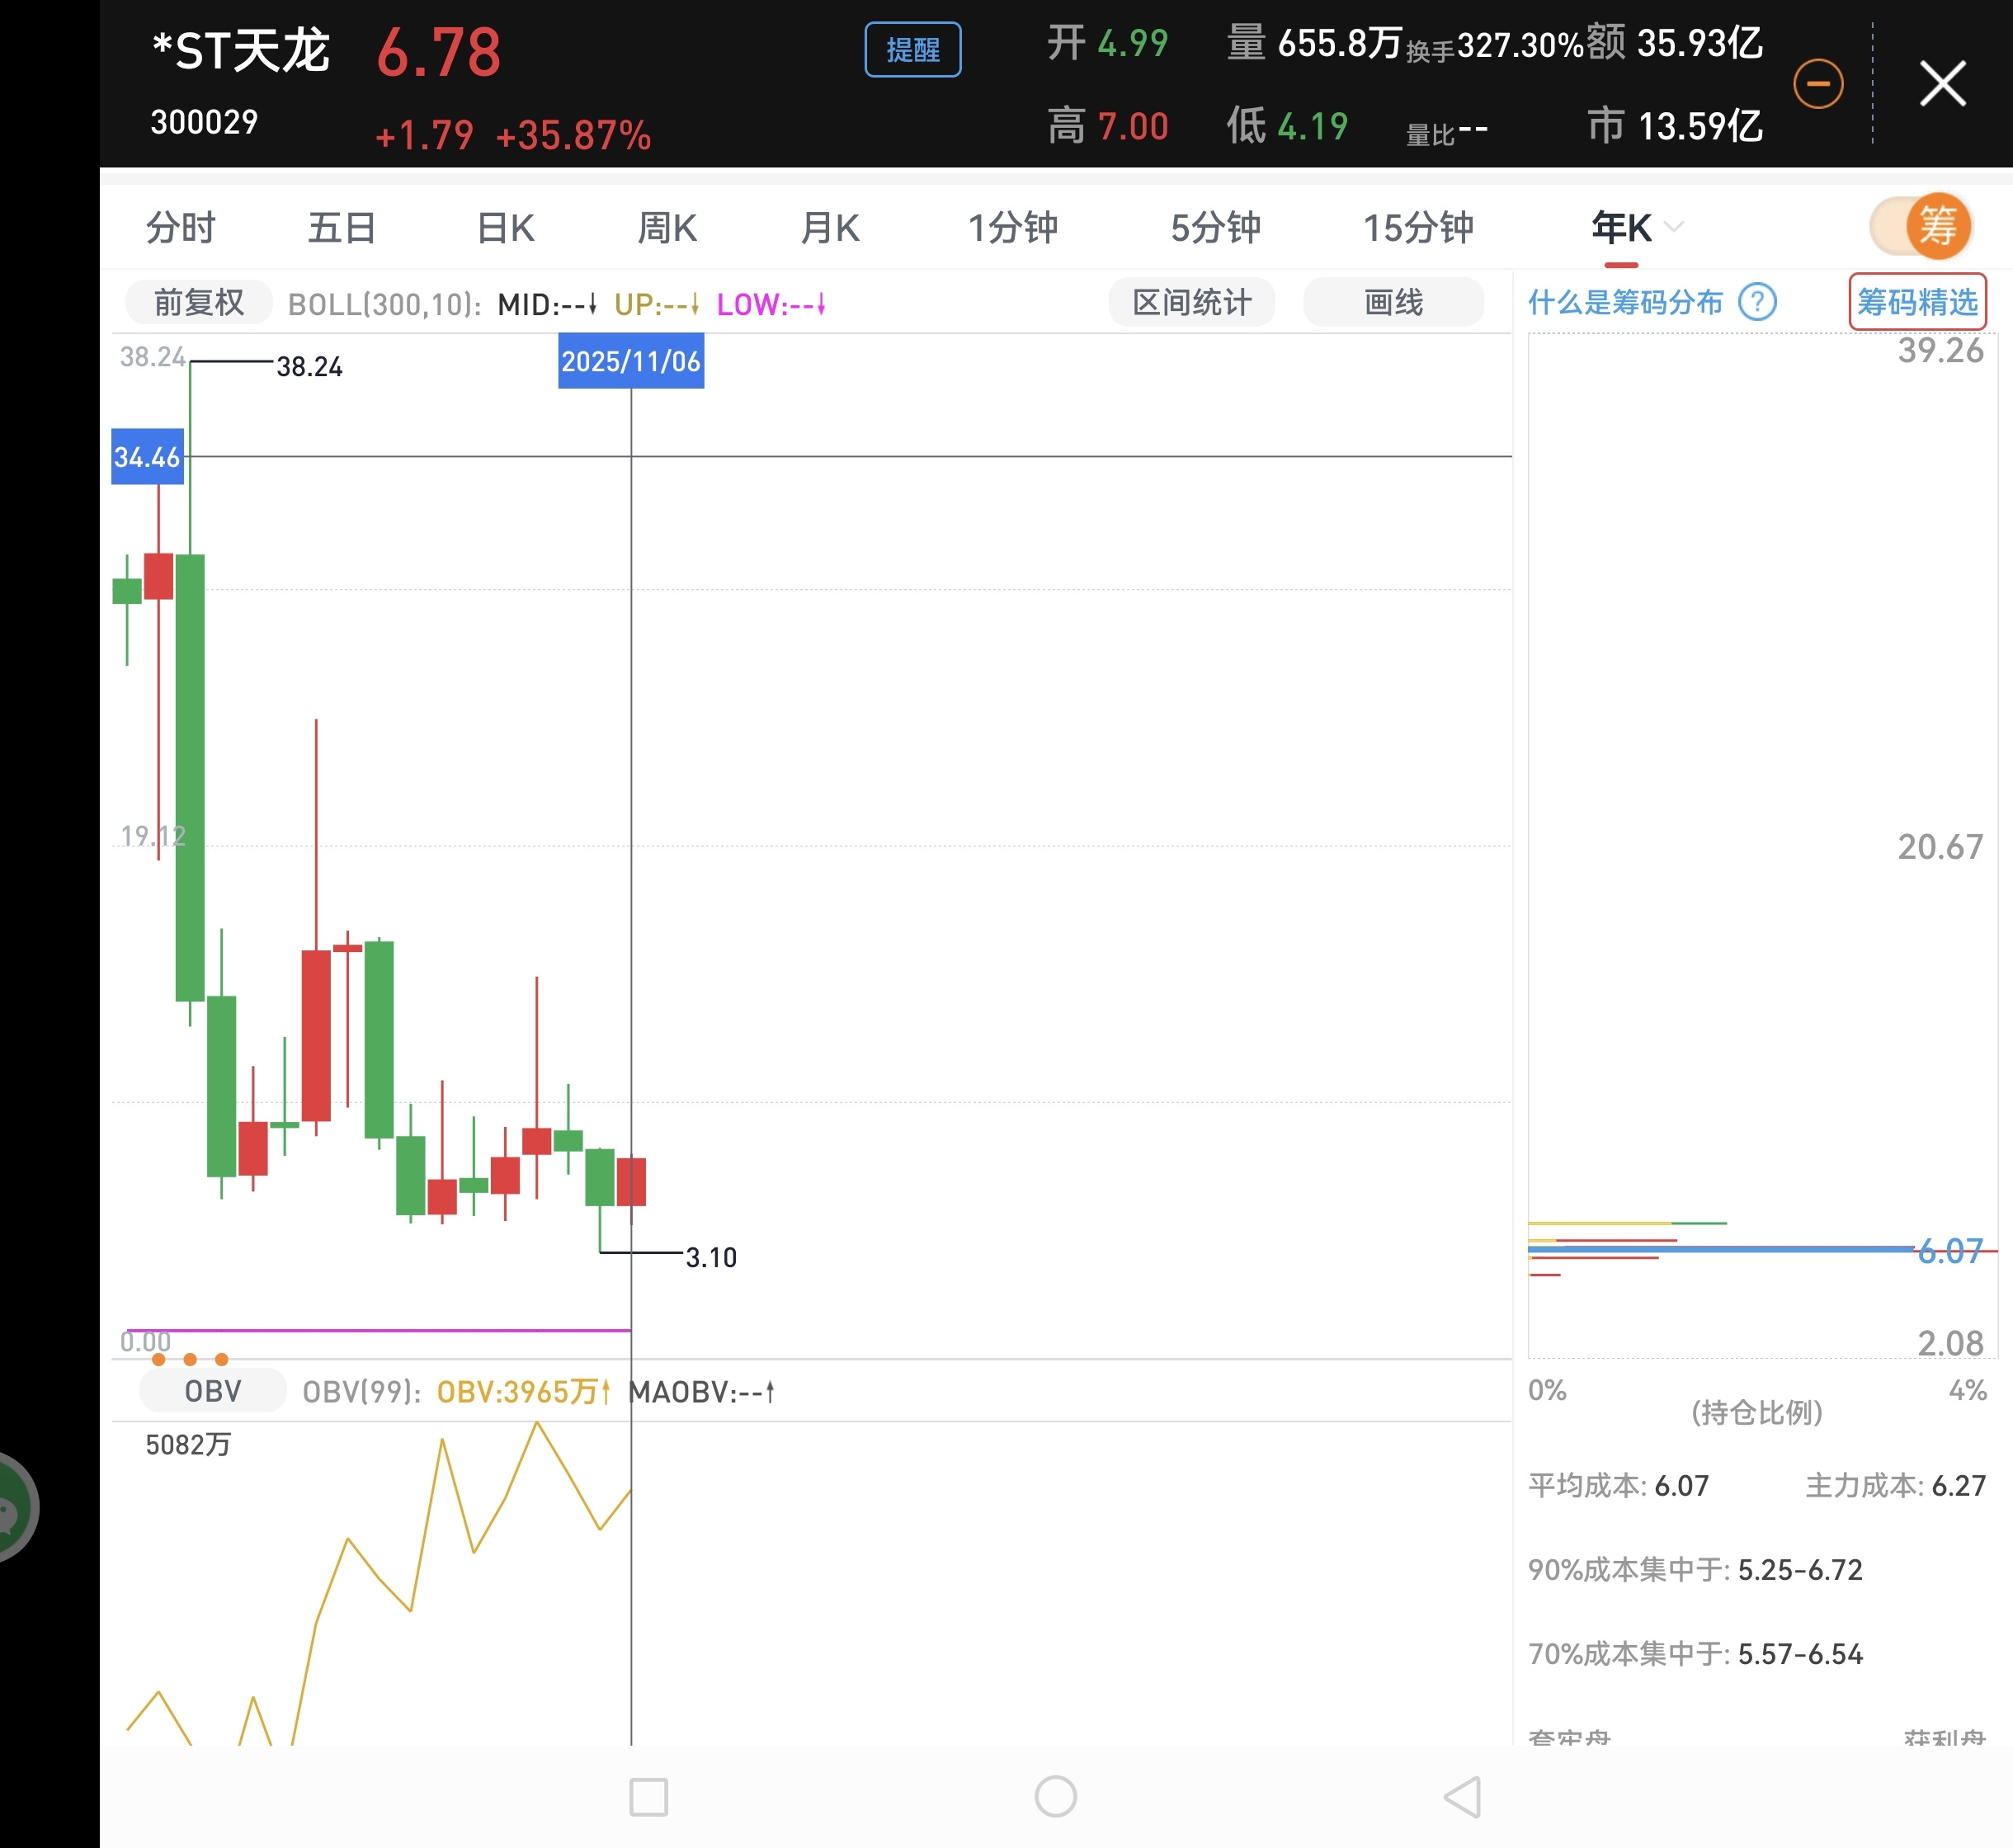Open 区间统计 range statistics

click(x=1191, y=303)
